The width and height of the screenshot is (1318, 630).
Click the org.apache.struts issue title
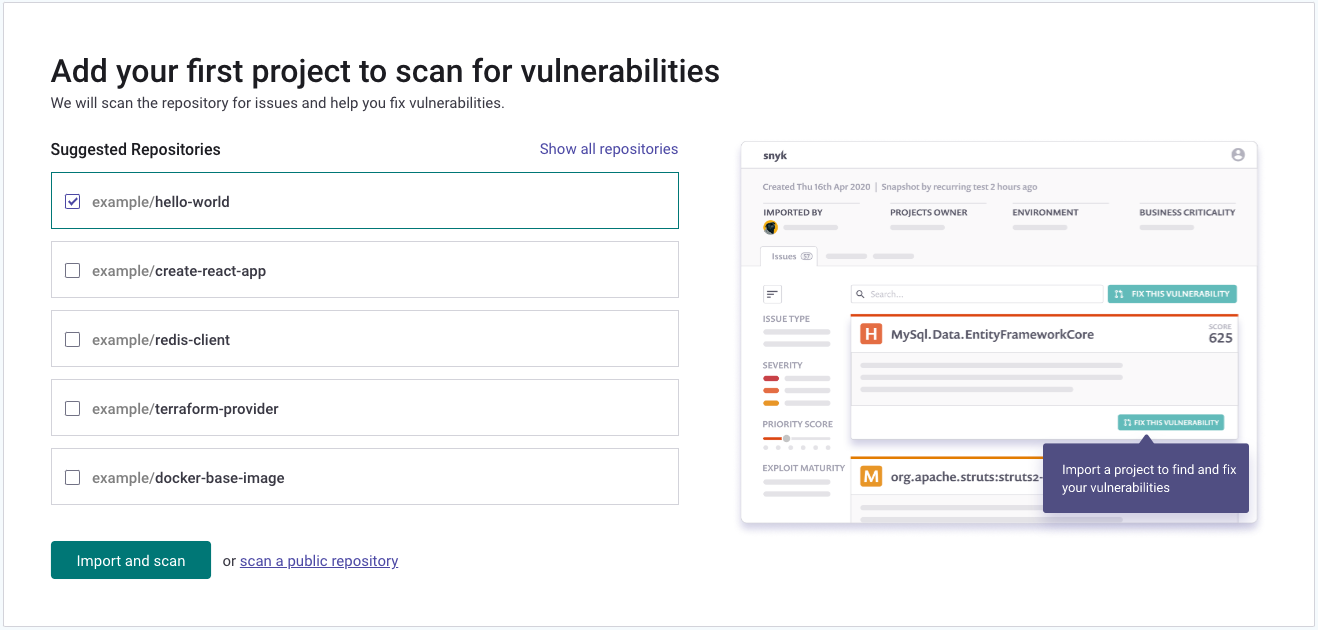(x=966, y=477)
